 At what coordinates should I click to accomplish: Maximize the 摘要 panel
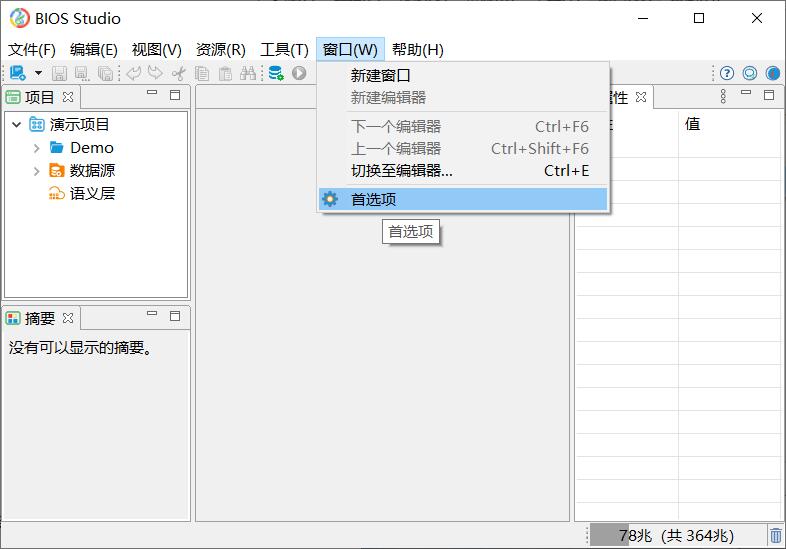pos(175,316)
